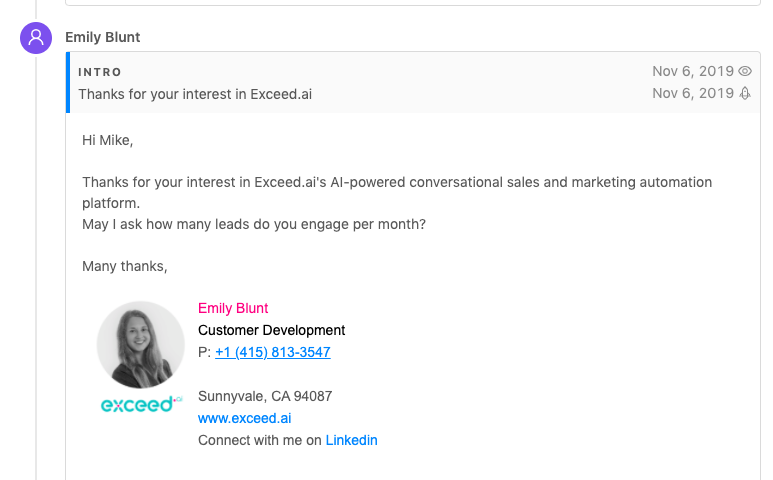Expand the email via its subject line
Image resolution: width=773 pixels, height=480 pixels.
202,94
